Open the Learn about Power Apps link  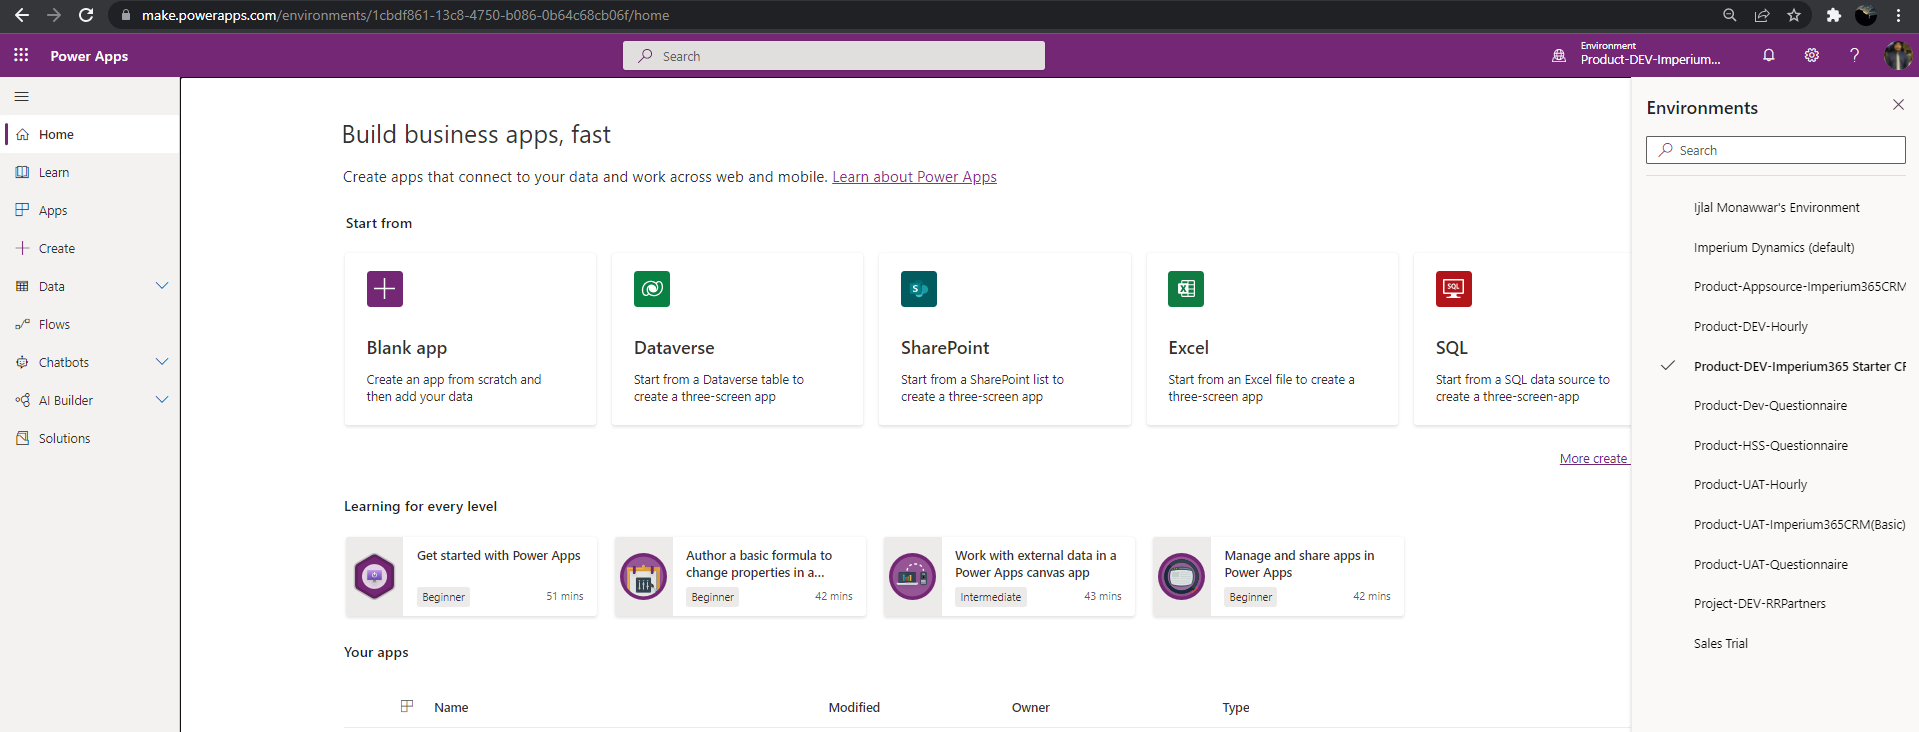tap(914, 177)
